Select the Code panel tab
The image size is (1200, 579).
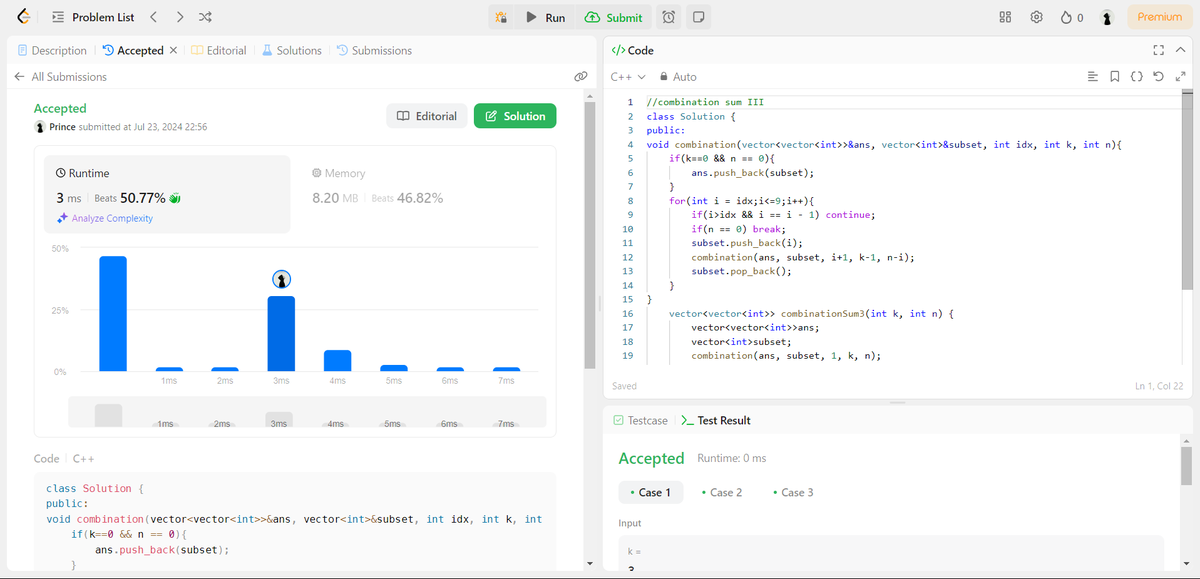(632, 50)
